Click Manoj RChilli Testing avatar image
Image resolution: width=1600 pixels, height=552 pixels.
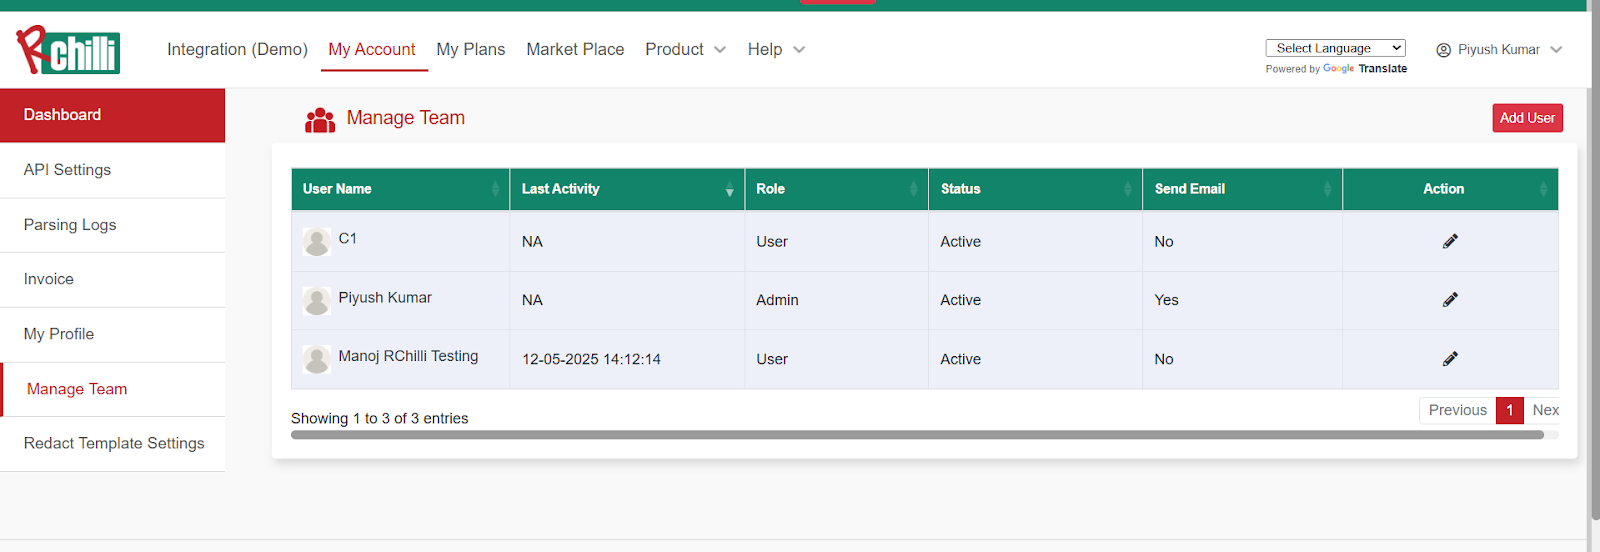point(317,359)
